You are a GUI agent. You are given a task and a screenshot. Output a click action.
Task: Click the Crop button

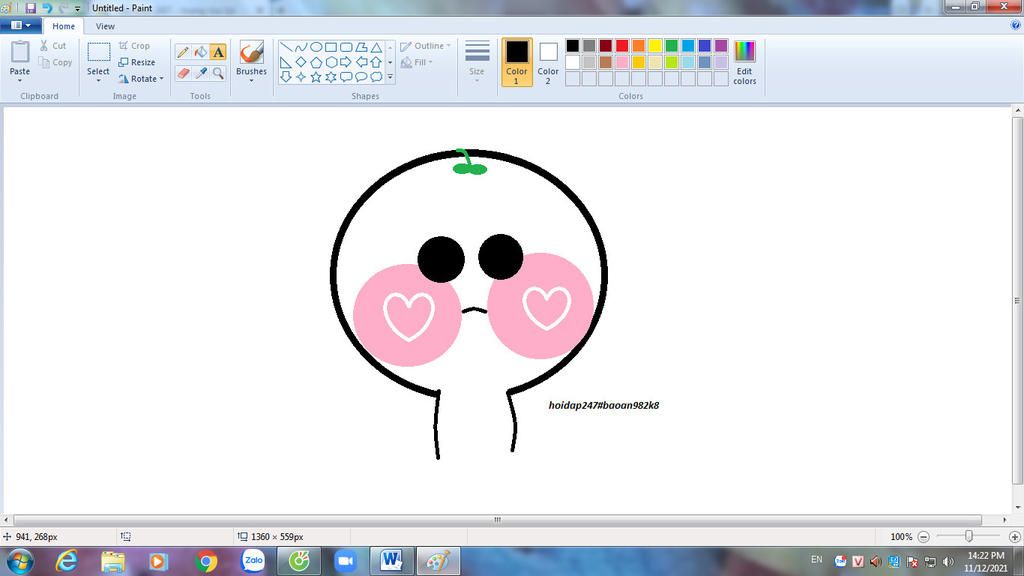[135, 46]
